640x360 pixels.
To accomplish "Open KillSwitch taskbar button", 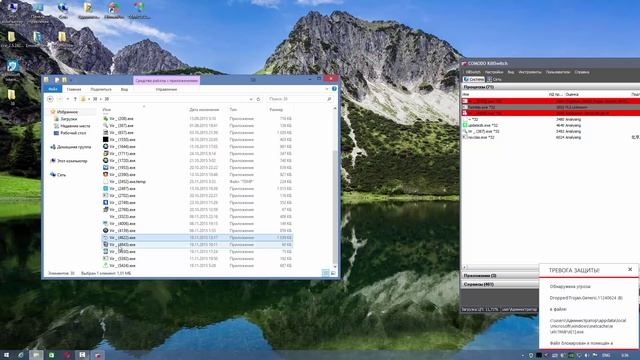I will [98, 355].
